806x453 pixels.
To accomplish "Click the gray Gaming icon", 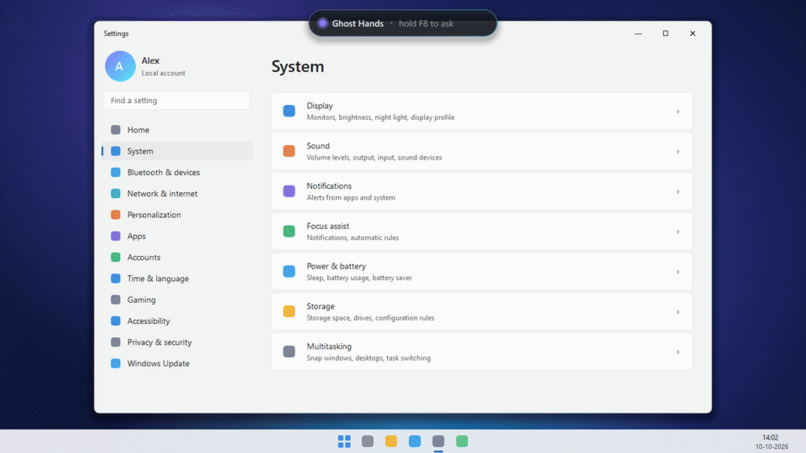I will [x=116, y=299].
